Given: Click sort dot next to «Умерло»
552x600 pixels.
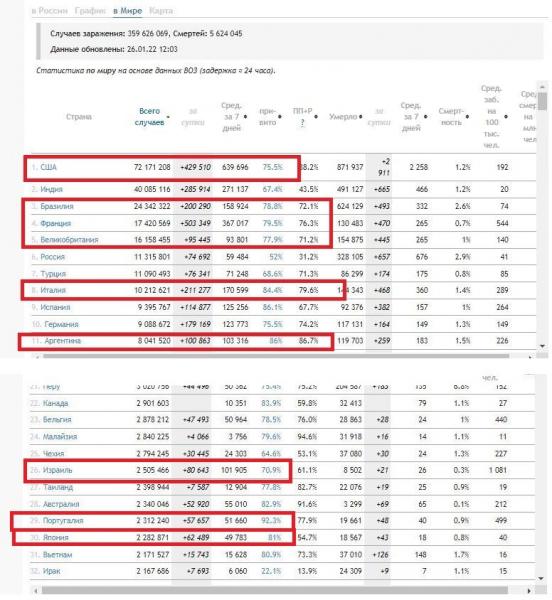Looking at the screenshot, I should point(361,117).
